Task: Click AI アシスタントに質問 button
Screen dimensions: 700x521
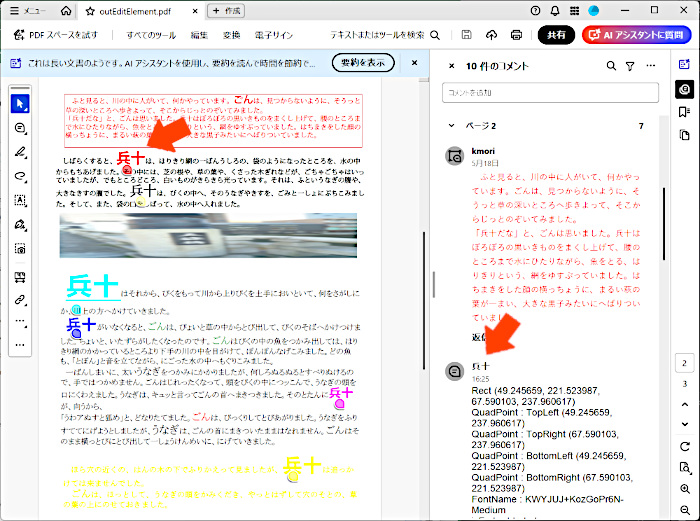Action: [637, 35]
